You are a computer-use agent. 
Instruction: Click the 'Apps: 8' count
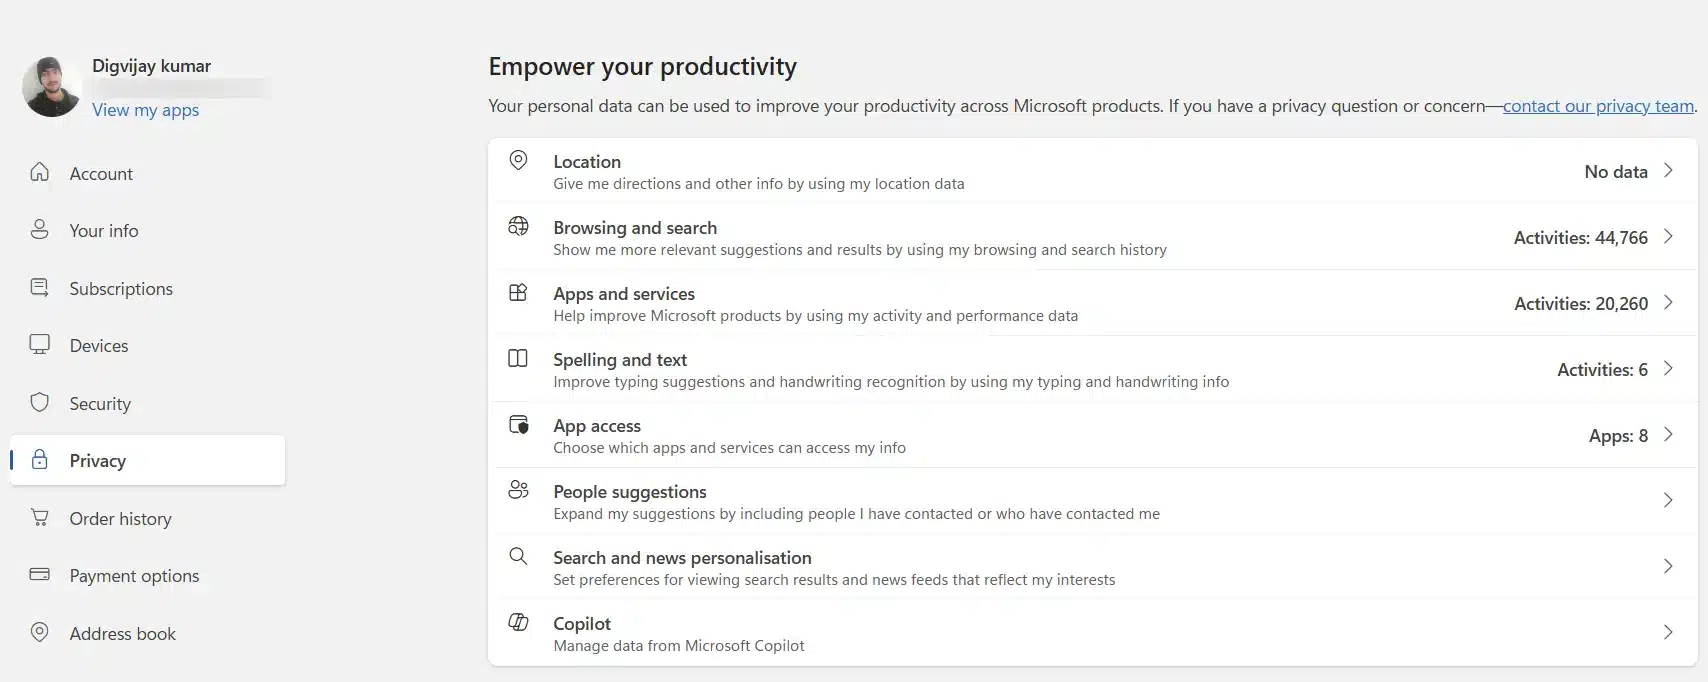[1618, 436]
